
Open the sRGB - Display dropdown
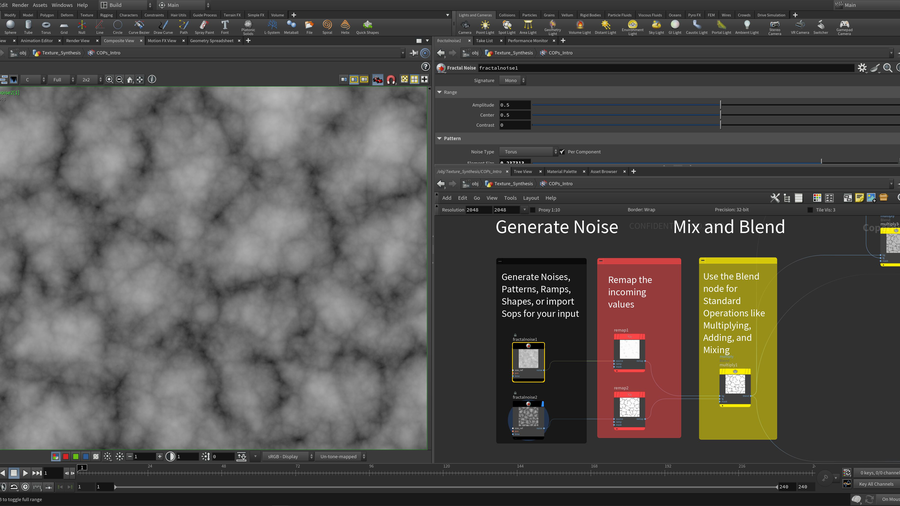[288, 457]
